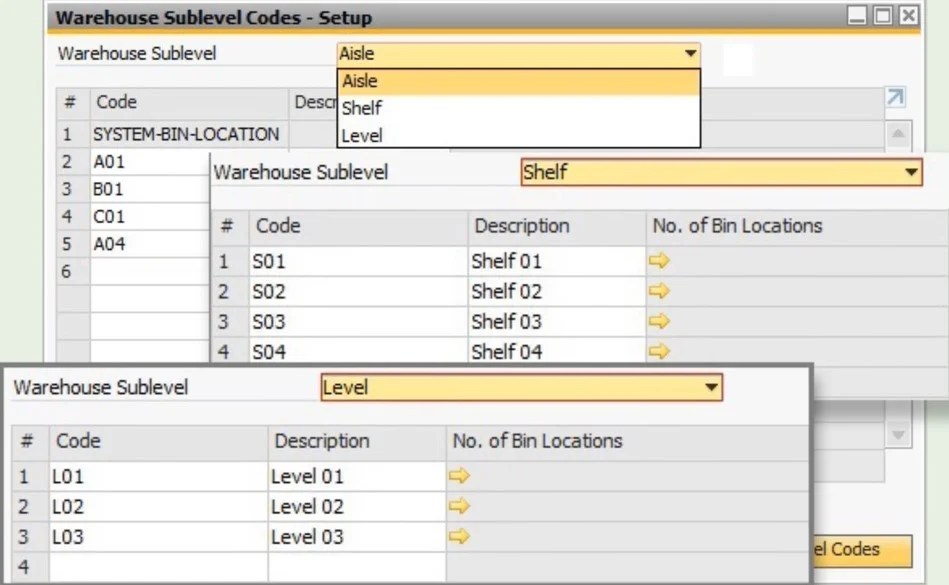
Task: Open the Warehouse Sublevel dropdown showing Shelf
Action: pos(911,171)
